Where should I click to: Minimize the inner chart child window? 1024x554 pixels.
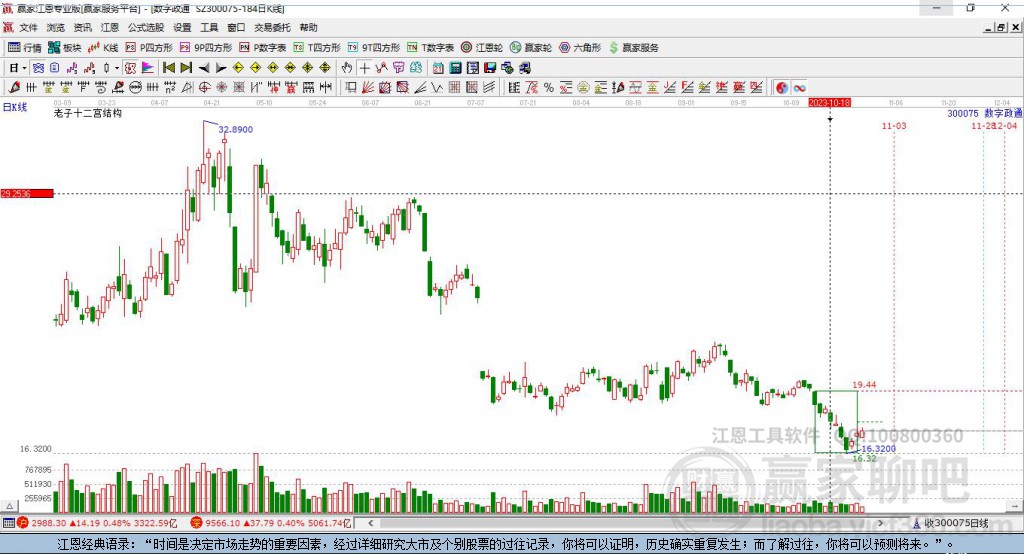coord(989,27)
